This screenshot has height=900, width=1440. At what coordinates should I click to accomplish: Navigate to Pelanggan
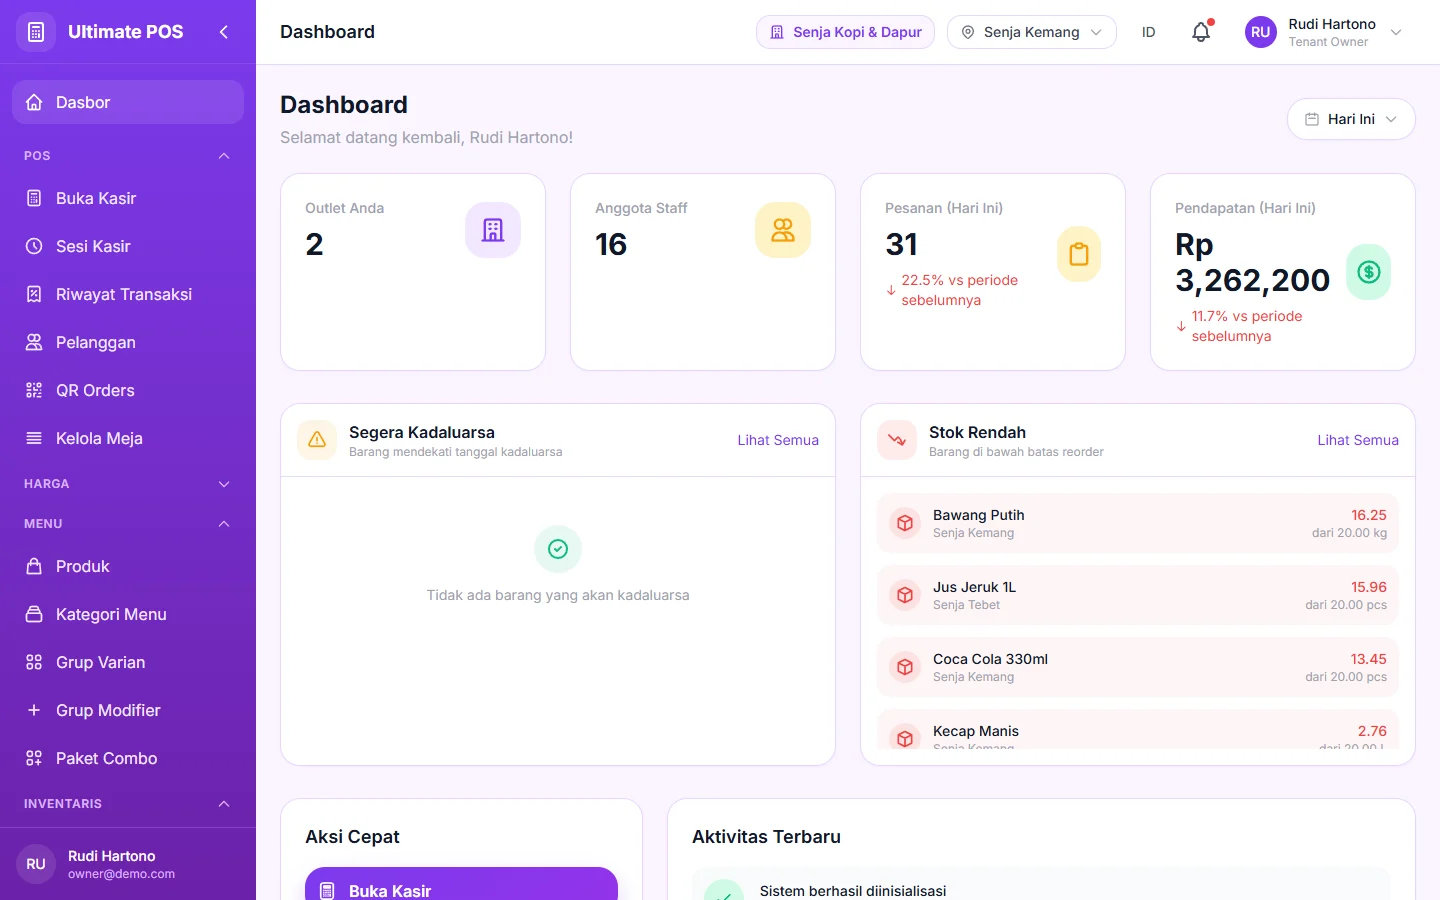point(128,342)
